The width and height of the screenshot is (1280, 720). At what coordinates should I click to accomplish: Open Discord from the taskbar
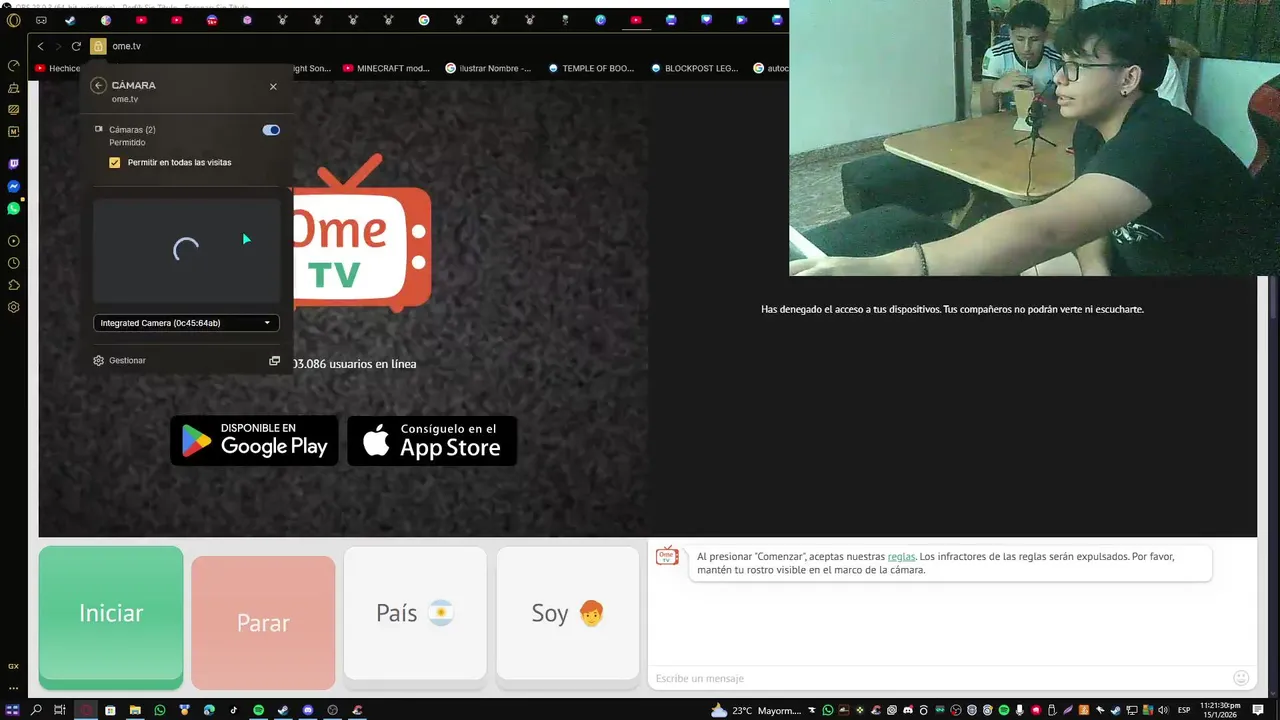coord(308,710)
